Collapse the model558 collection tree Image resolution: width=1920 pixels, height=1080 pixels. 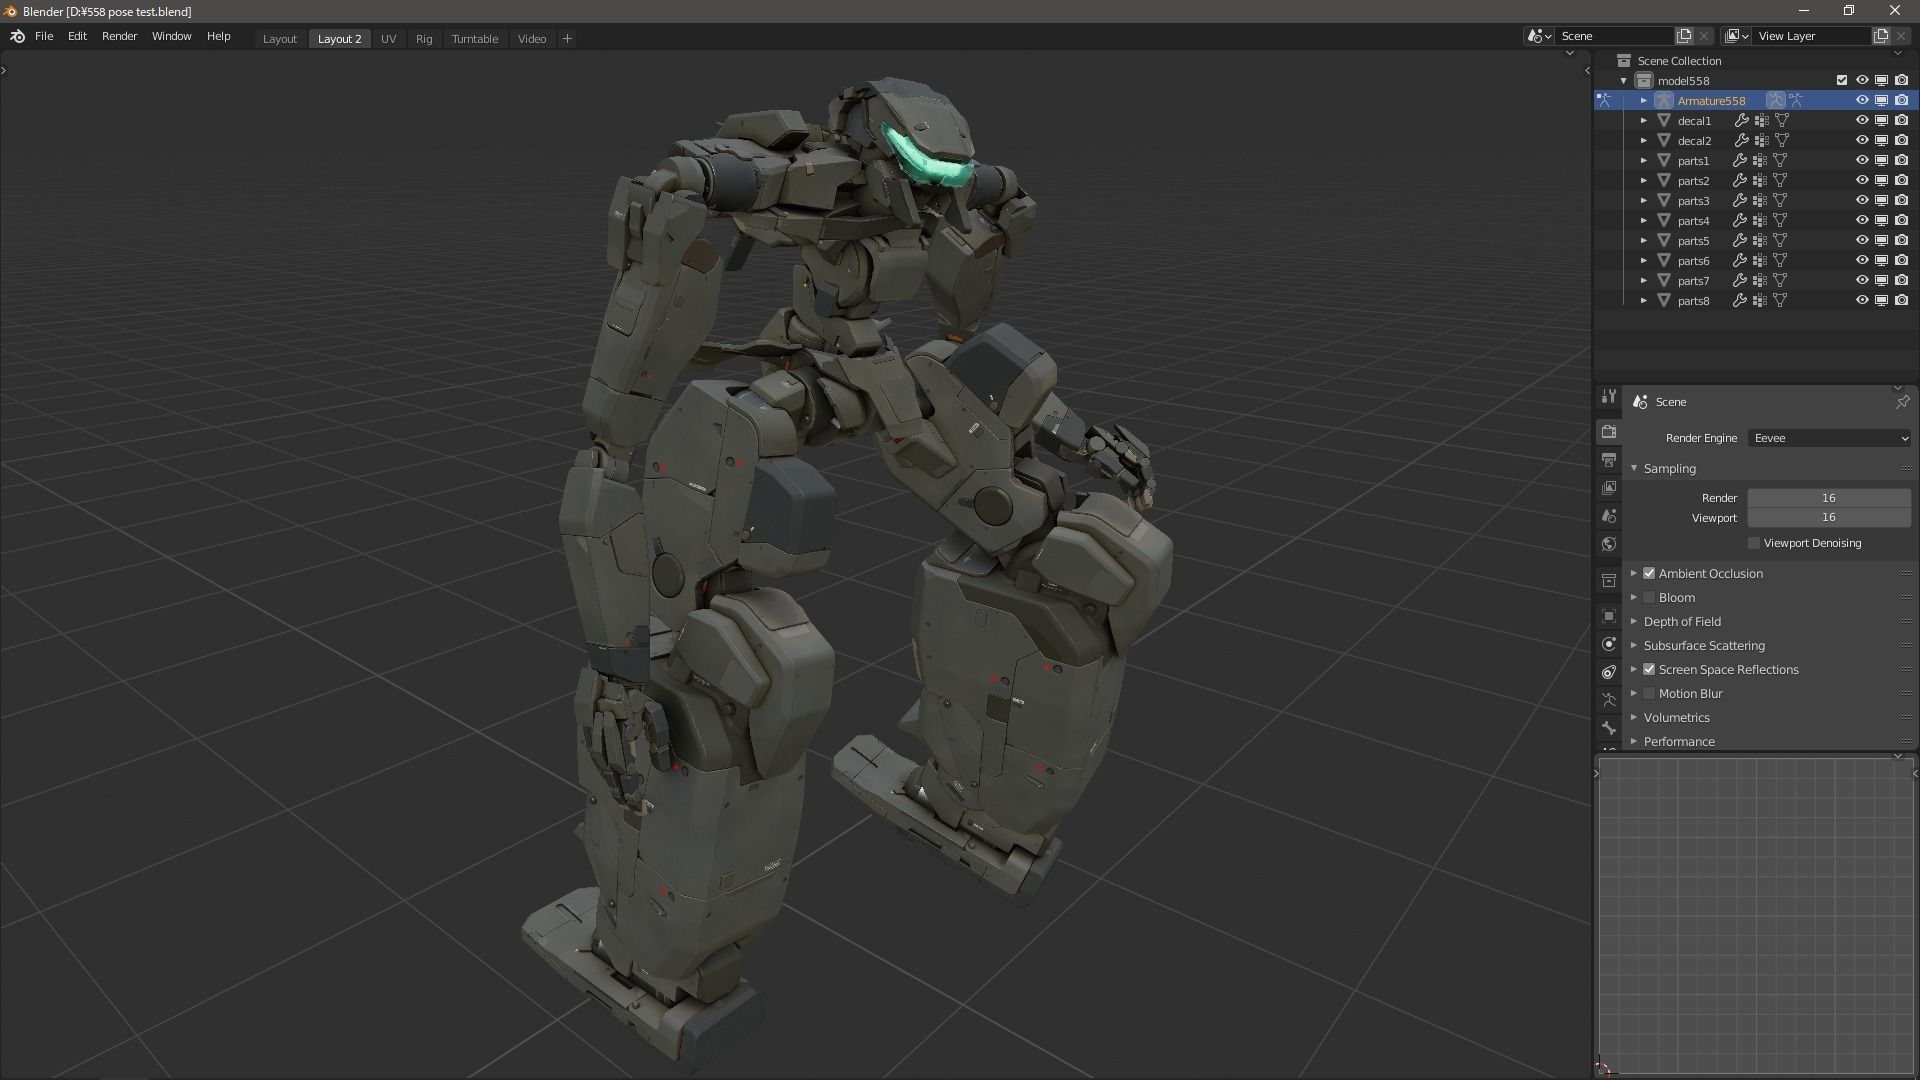tap(1623, 81)
